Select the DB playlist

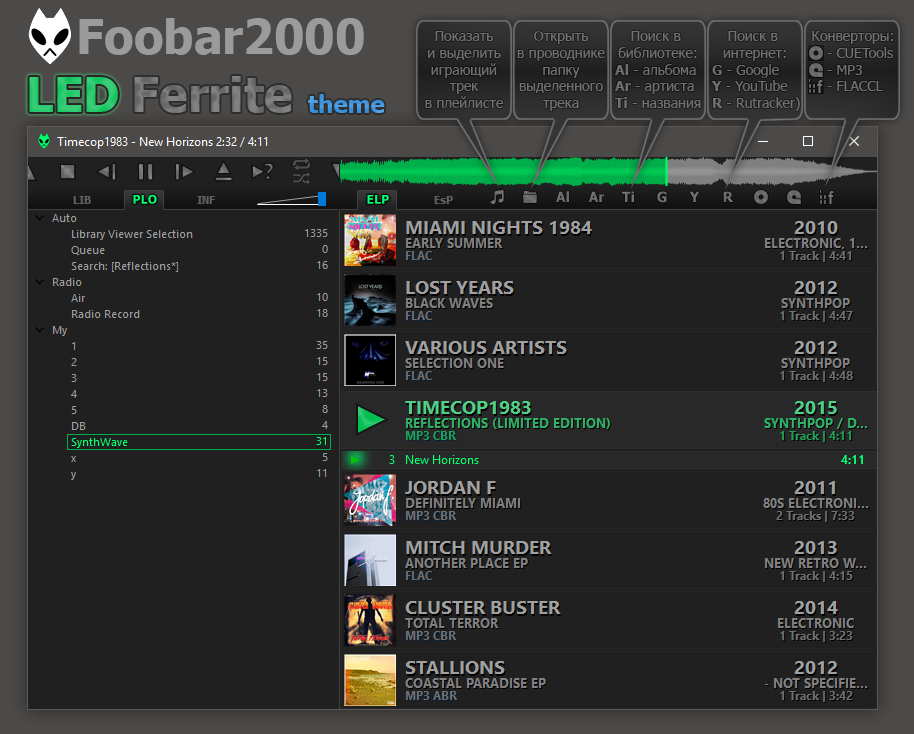pos(199,426)
